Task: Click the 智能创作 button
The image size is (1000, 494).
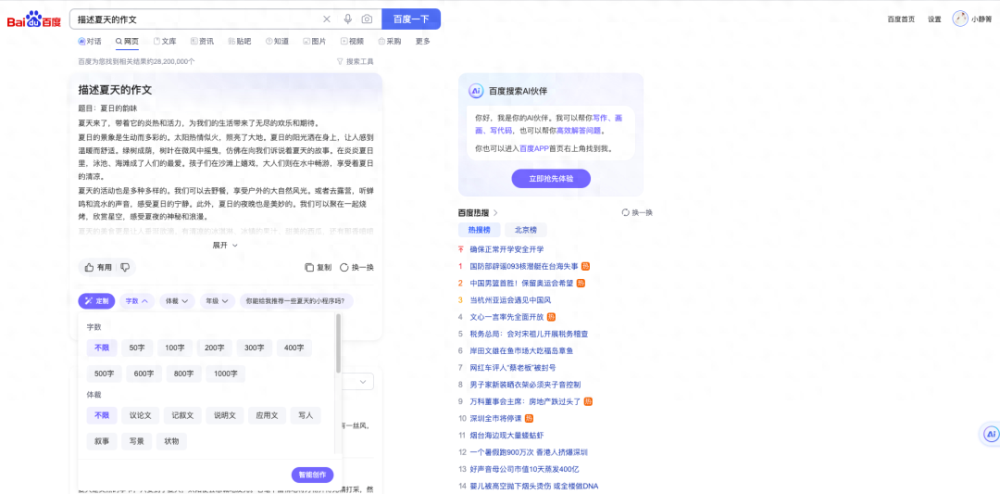Action: (x=312, y=475)
